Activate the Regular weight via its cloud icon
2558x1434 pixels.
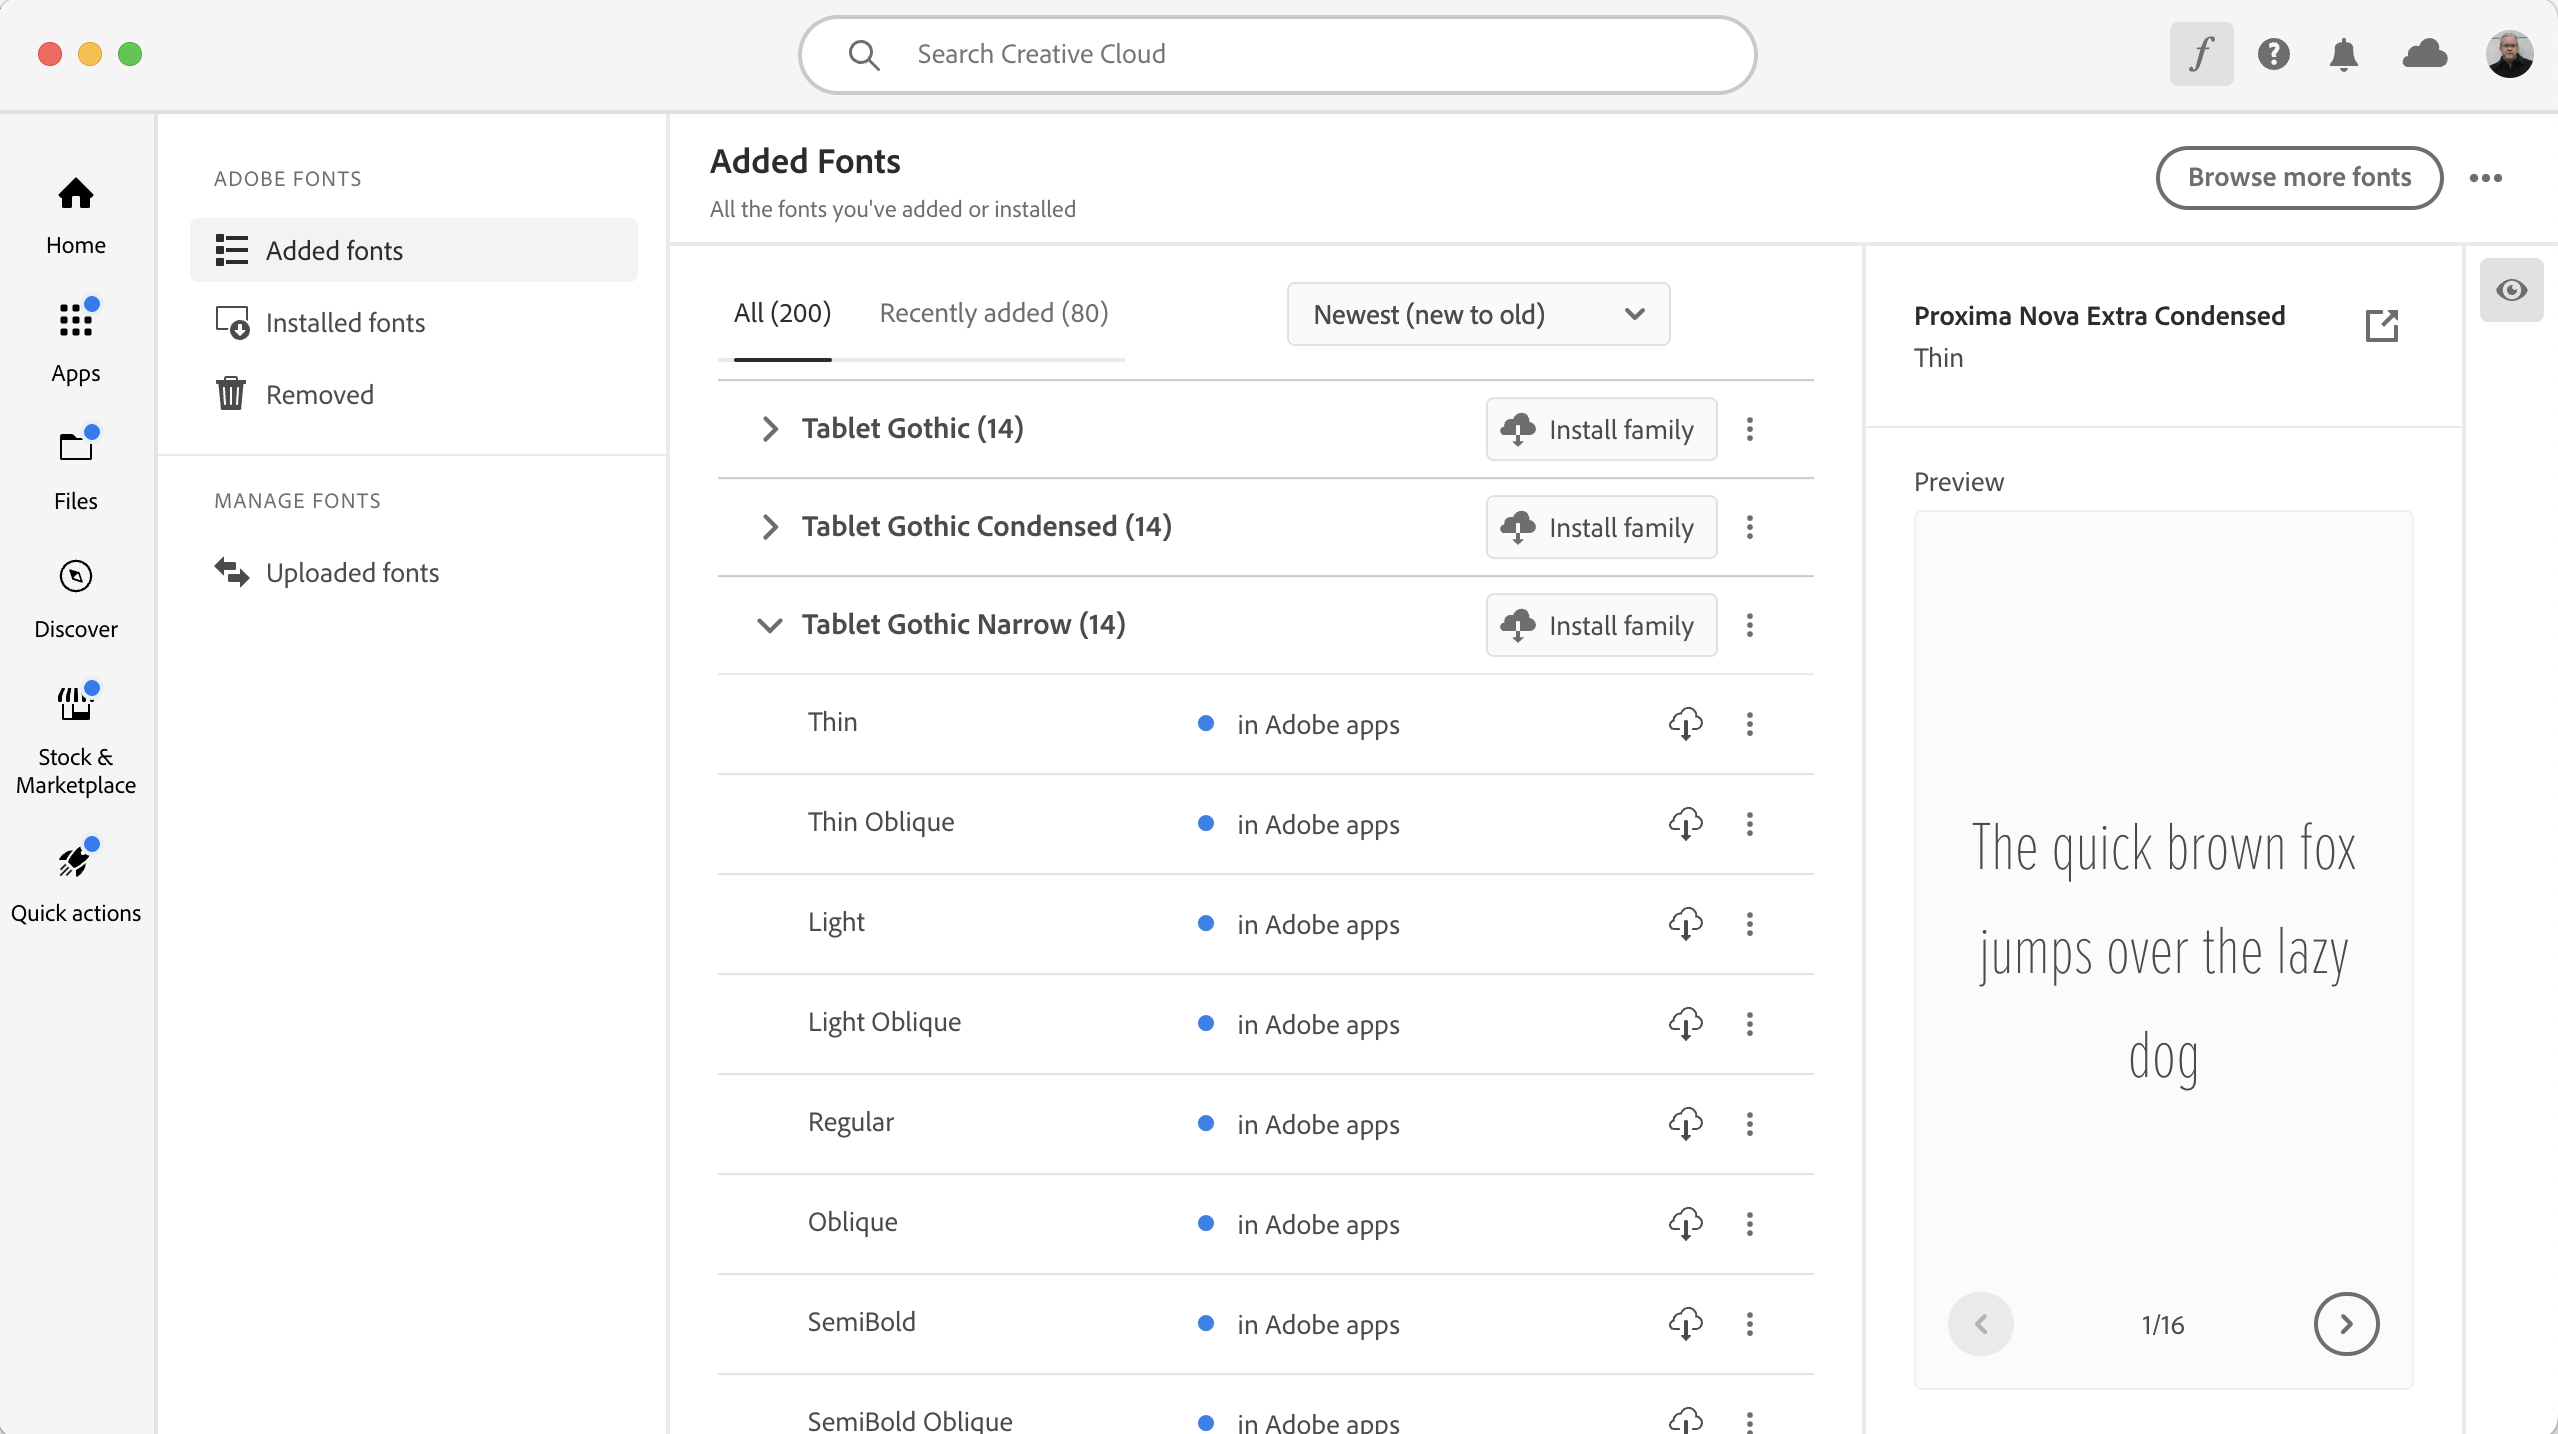[1685, 1123]
